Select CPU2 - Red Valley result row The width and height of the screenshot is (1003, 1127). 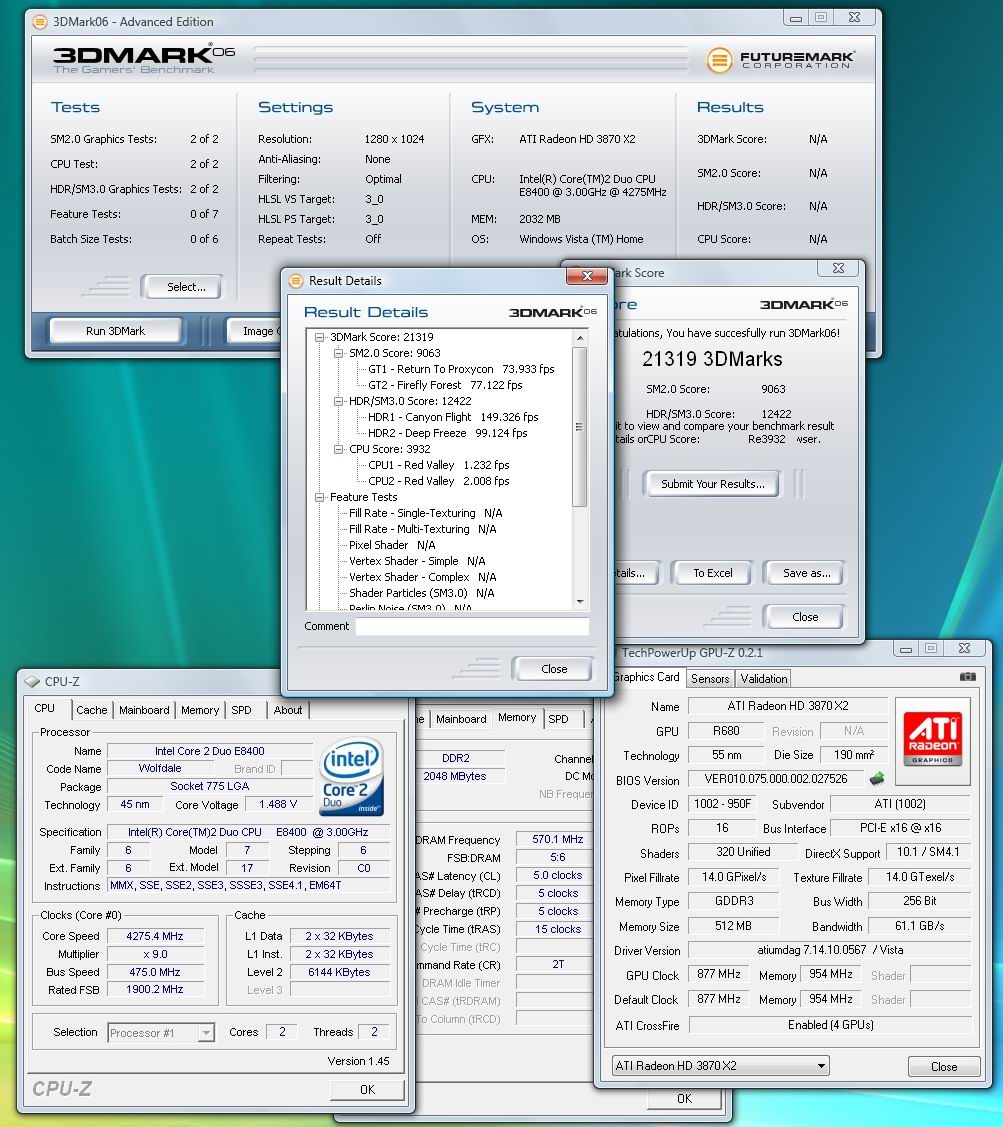pos(439,481)
